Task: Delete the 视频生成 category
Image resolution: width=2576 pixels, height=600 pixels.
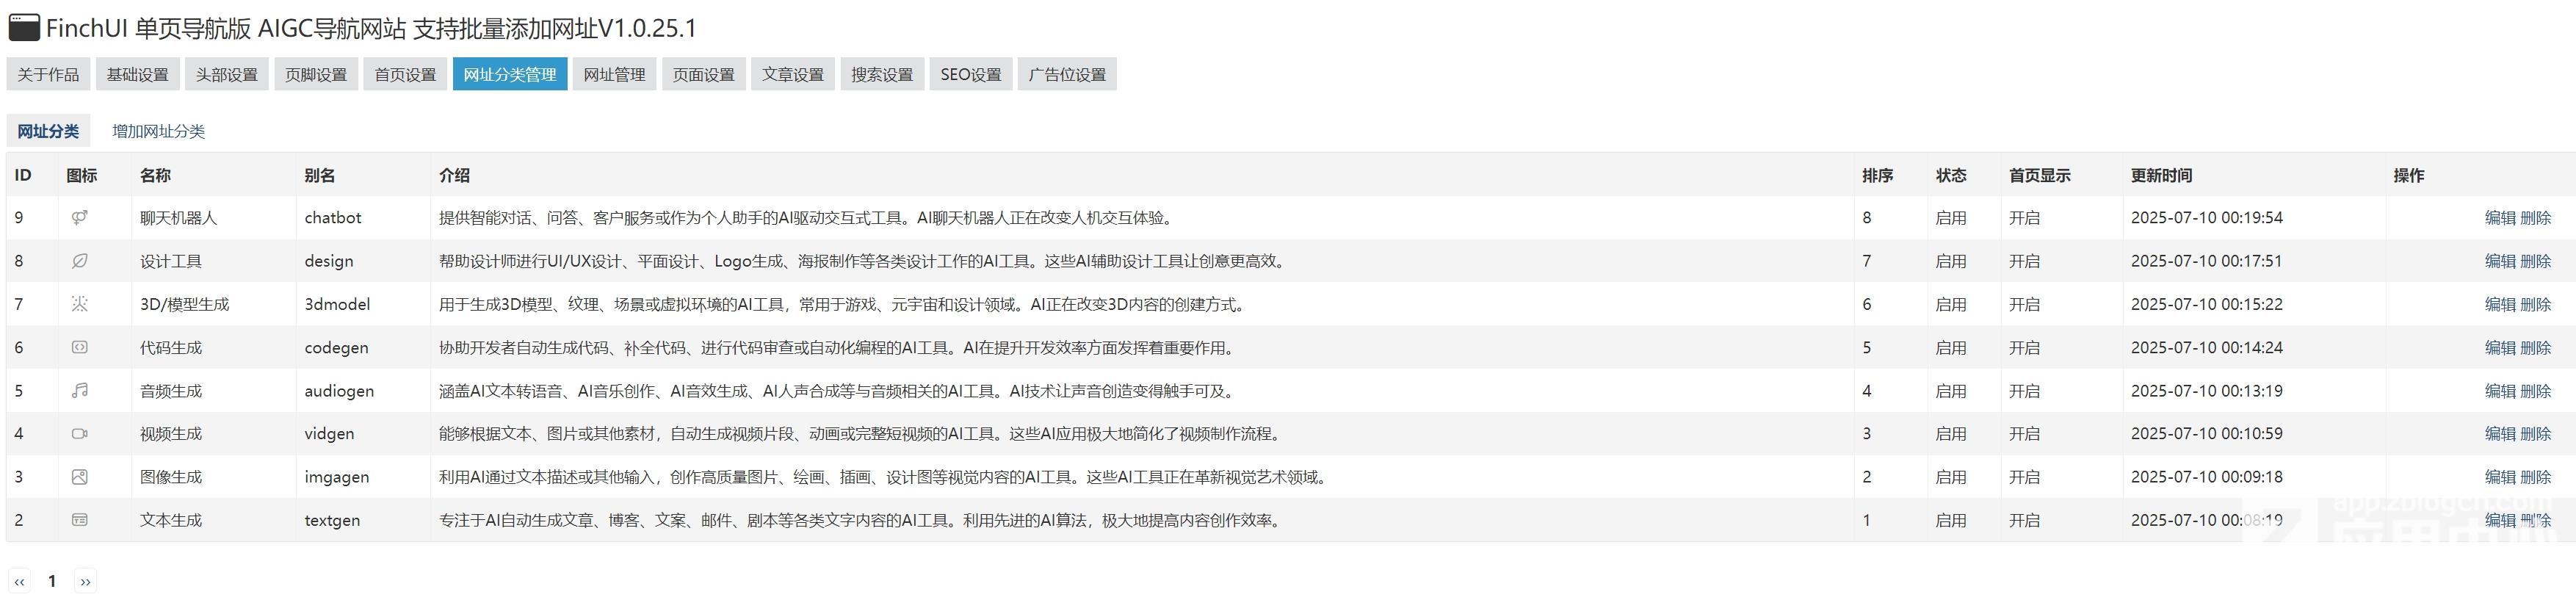Action: click(2535, 433)
